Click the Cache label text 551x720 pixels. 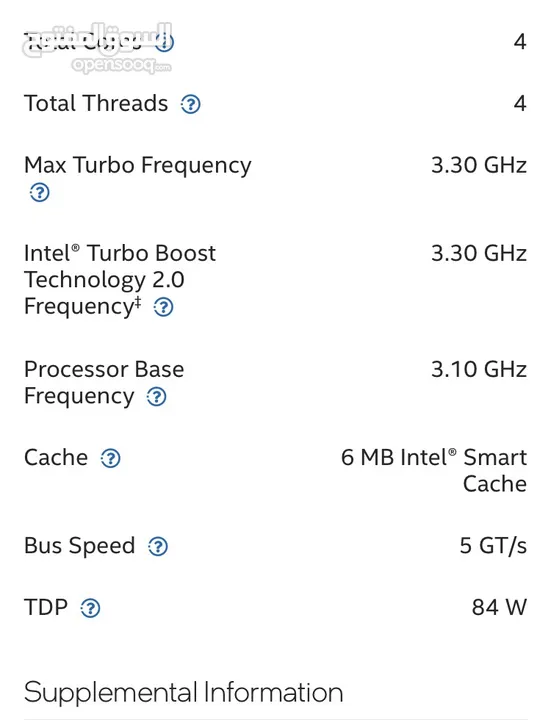point(56,457)
